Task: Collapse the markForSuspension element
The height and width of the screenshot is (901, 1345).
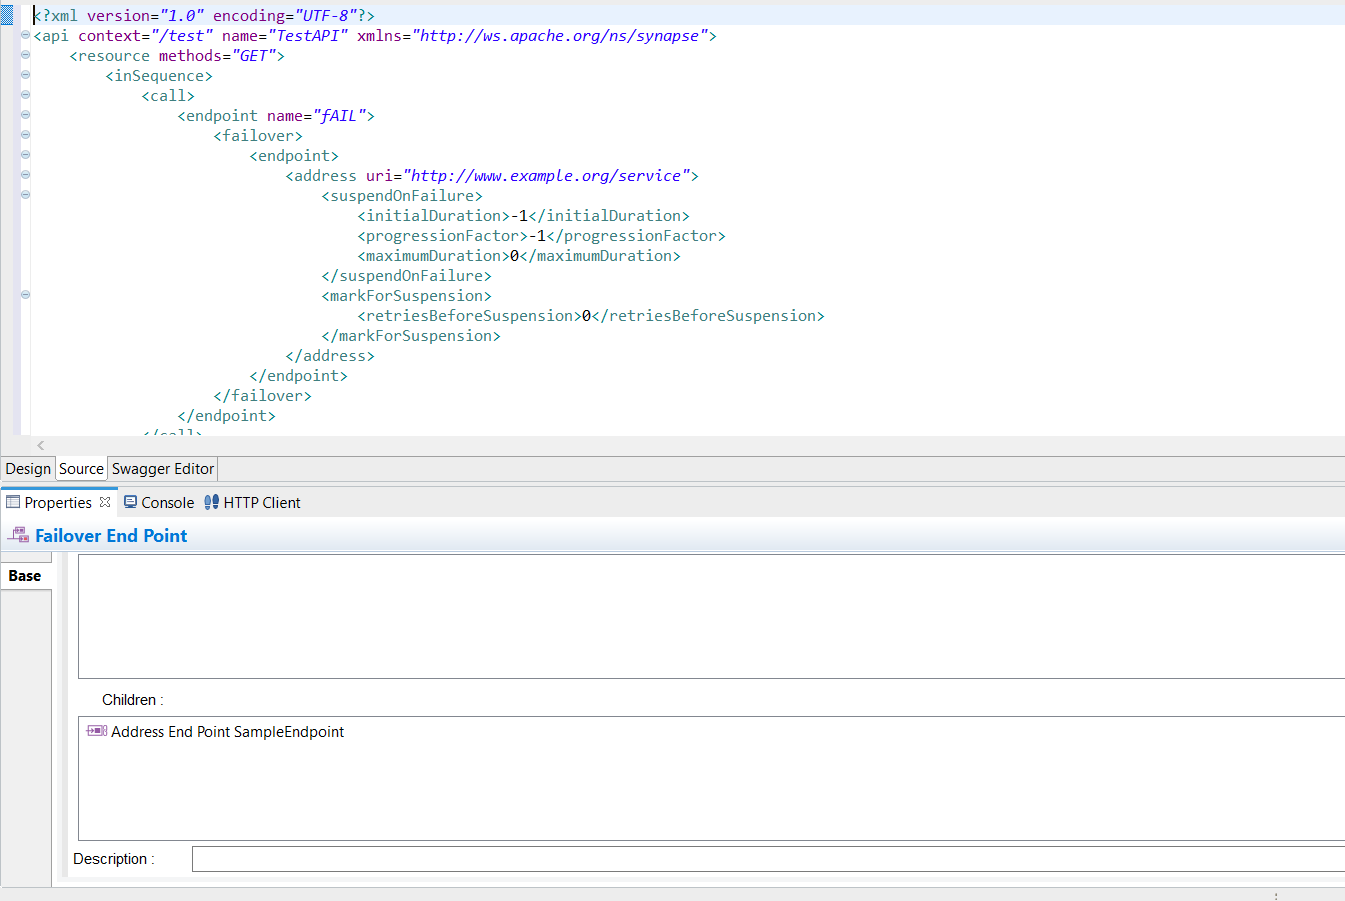Action: coord(24,294)
